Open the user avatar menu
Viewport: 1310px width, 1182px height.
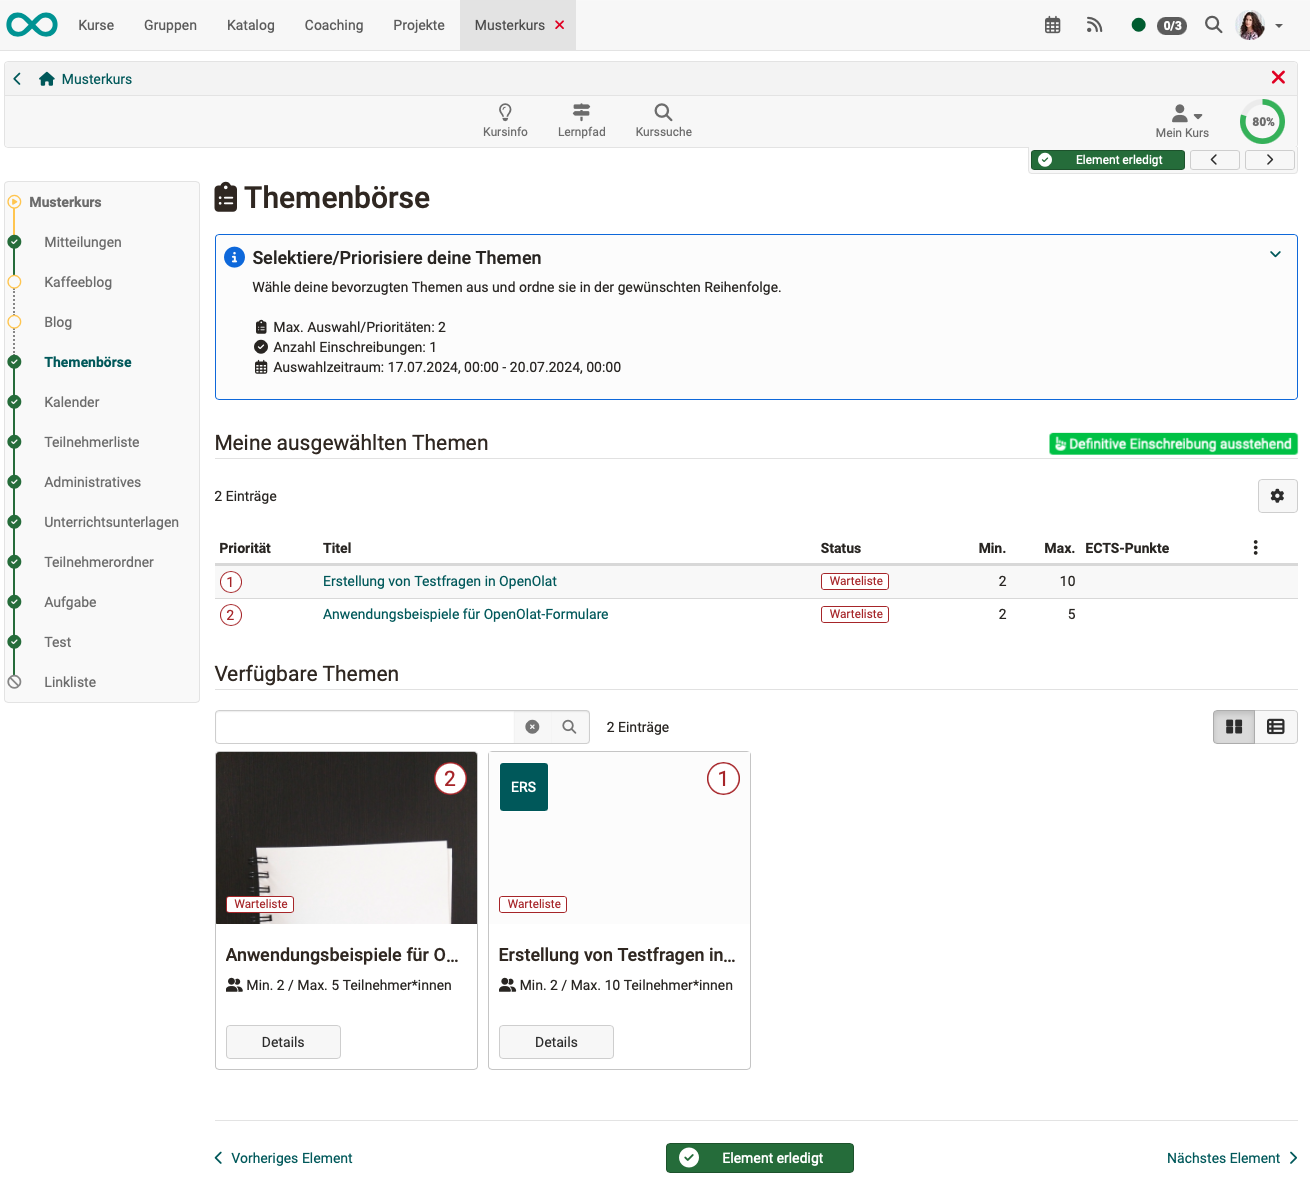click(1257, 25)
